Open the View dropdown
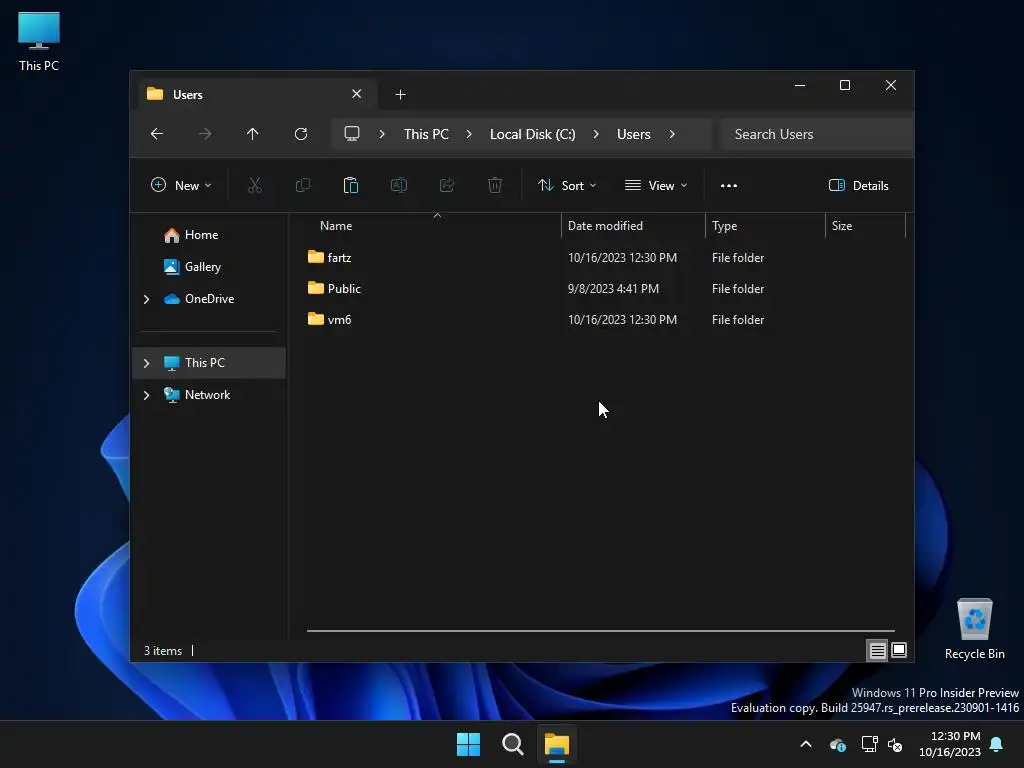 pos(656,185)
